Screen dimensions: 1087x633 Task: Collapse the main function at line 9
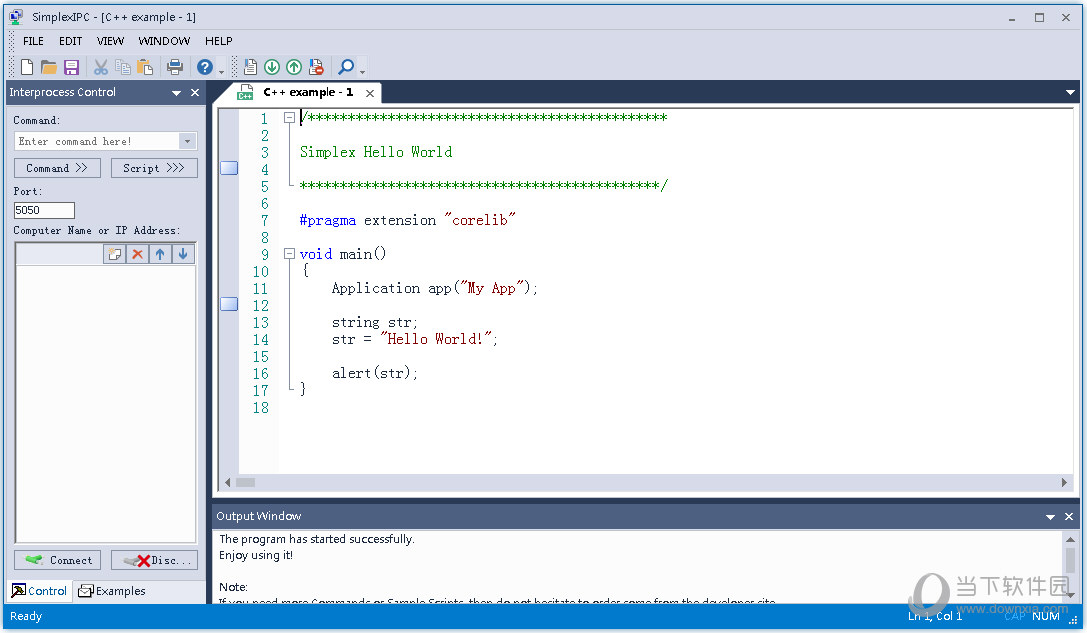point(289,254)
